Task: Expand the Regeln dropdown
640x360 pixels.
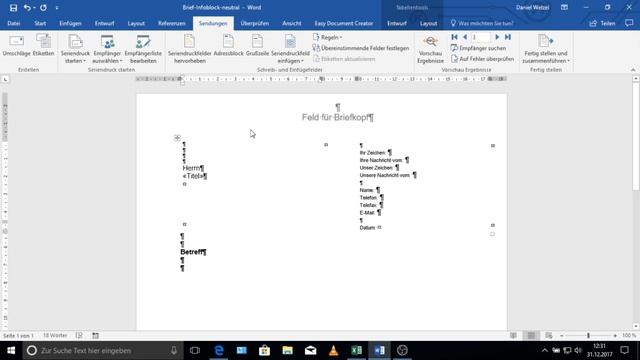Action: click(327, 37)
